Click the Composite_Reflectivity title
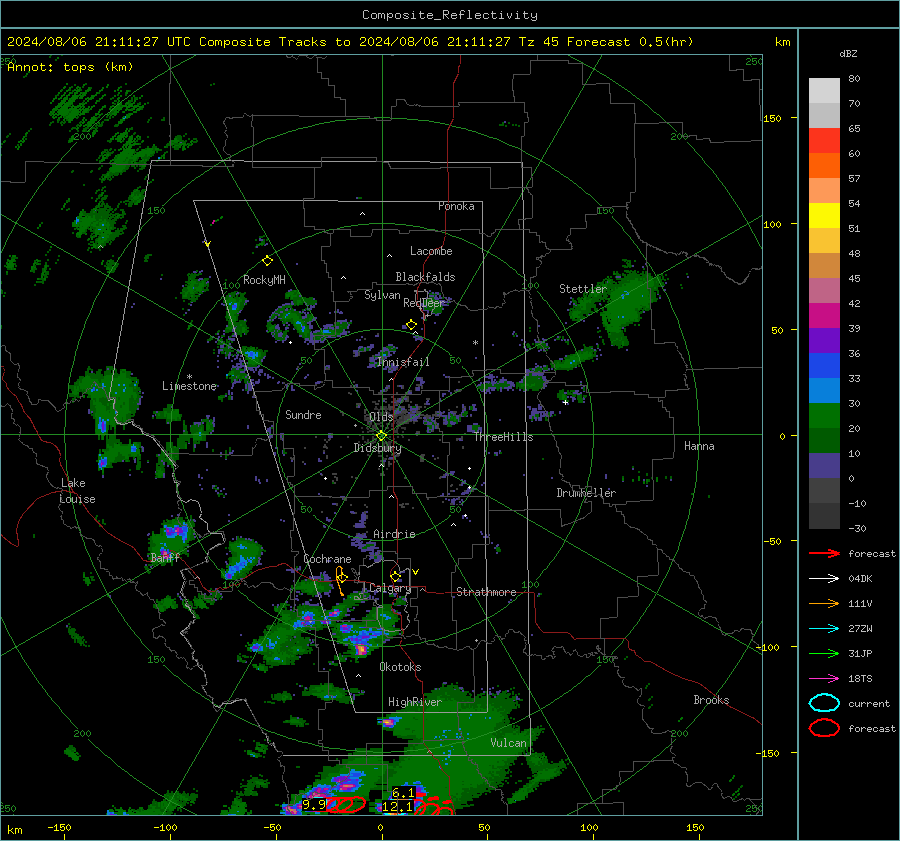This screenshot has height=841, width=900. click(x=449, y=15)
